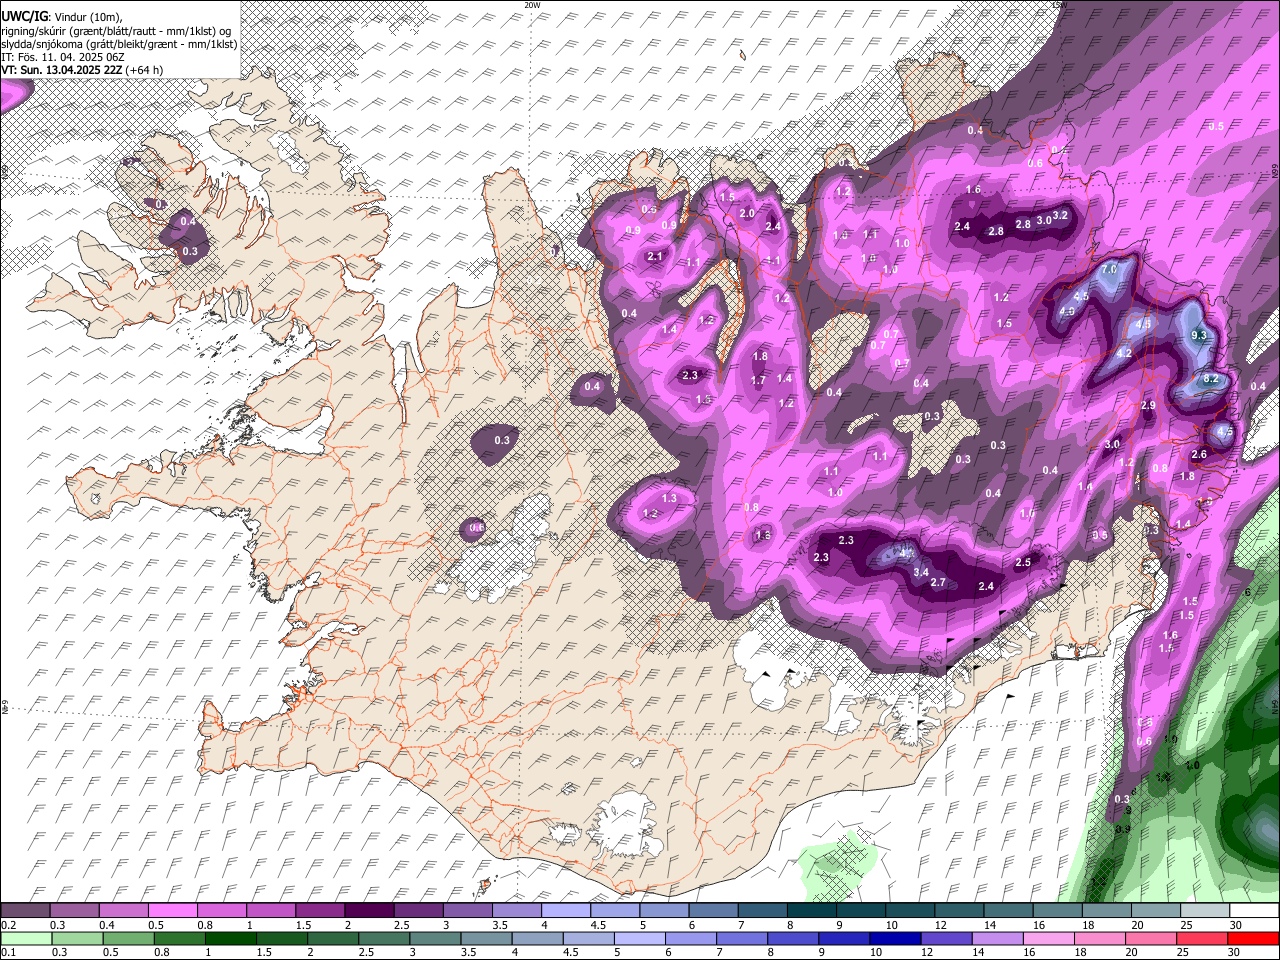Click the initial time 'IT: Fös. 11. 04. 2025 06Z'
This screenshot has height=960, width=1280.
(x=62, y=57)
